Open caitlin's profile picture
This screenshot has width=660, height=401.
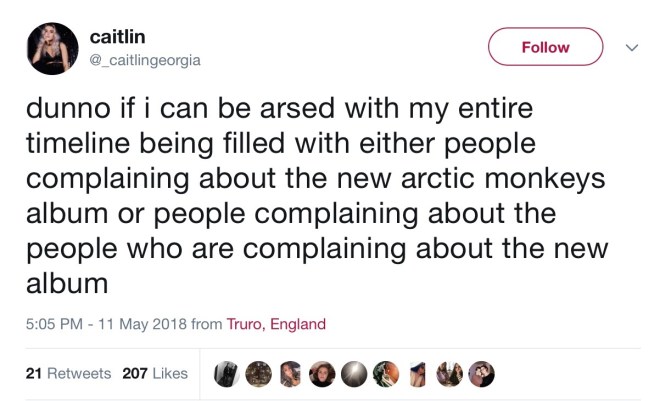53,49
